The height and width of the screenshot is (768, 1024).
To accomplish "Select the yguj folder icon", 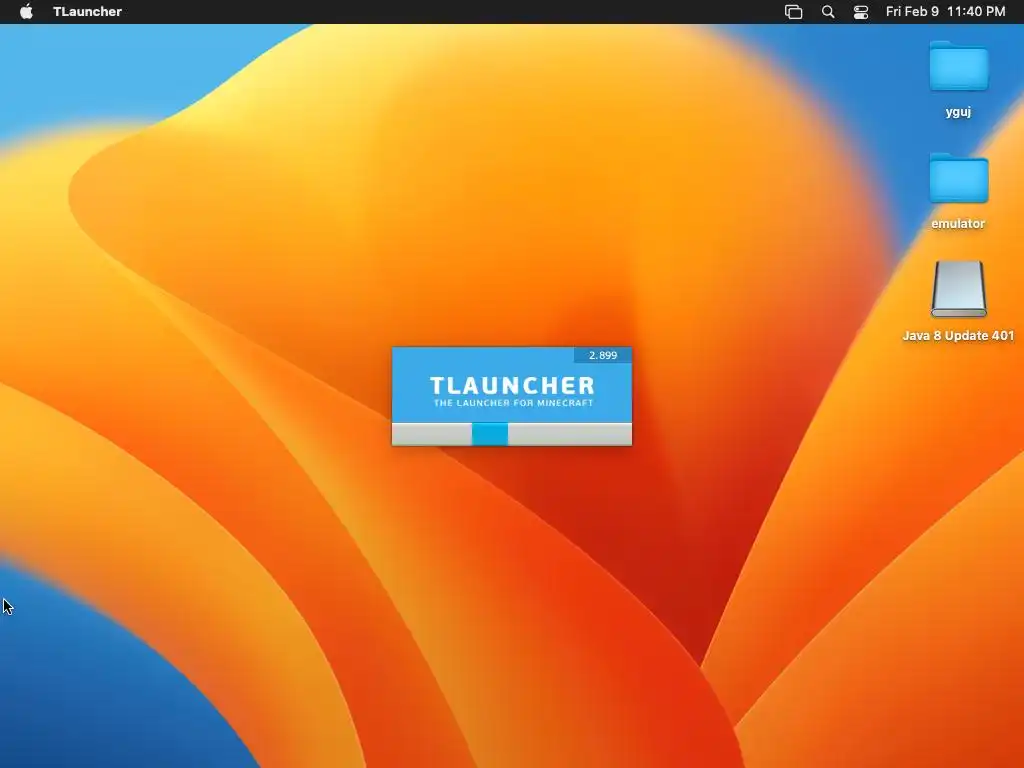I will click(959, 66).
